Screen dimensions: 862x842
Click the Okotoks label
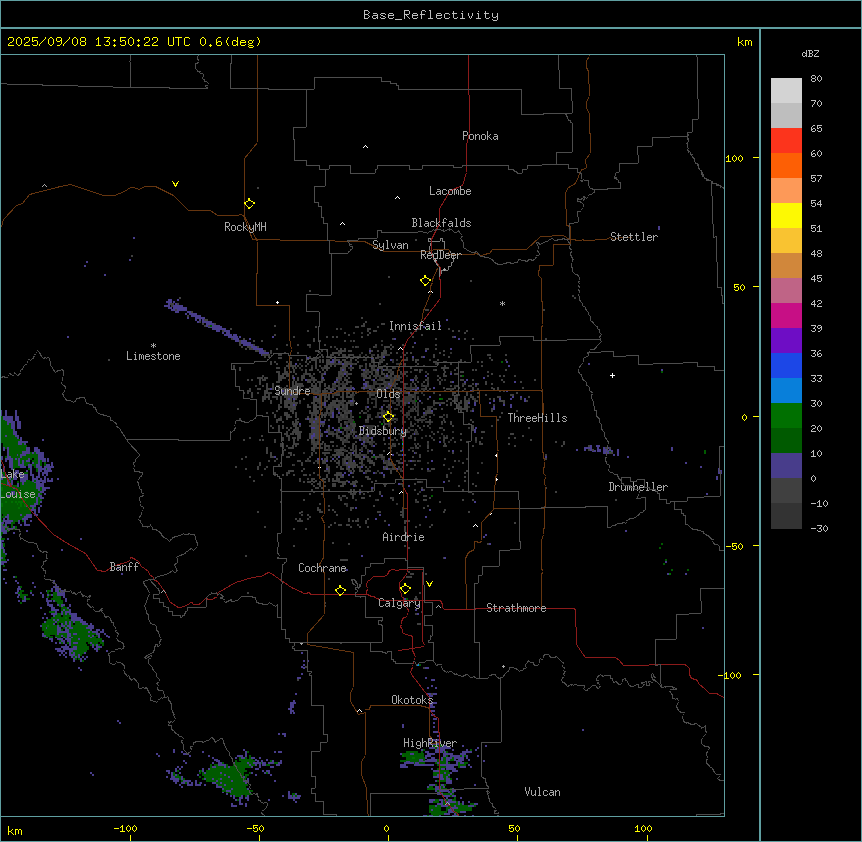tap(412, 700)
